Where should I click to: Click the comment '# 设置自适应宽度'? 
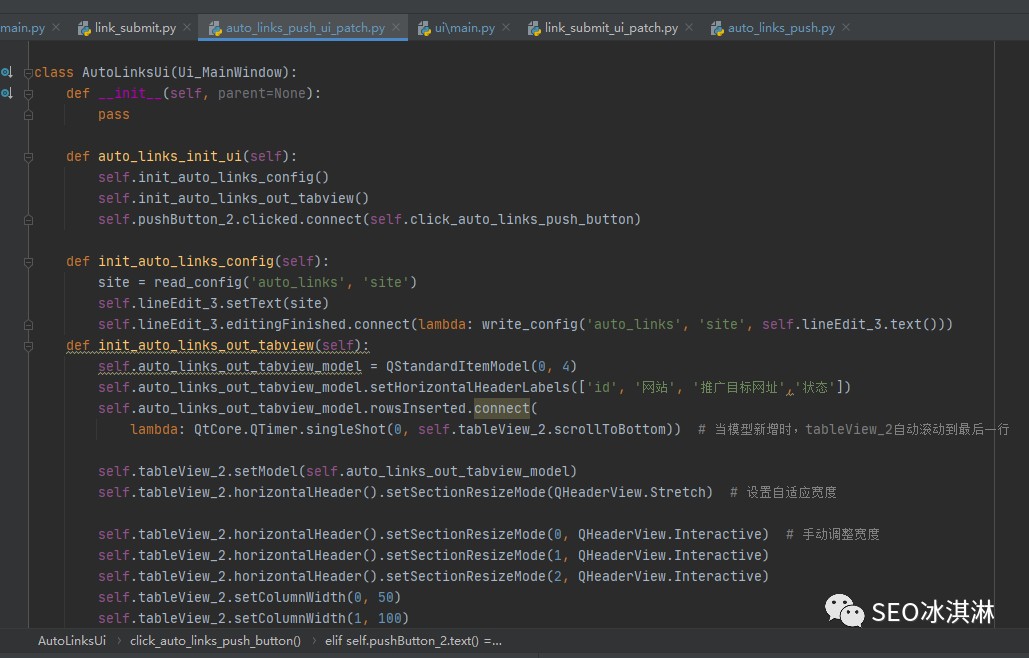[x=783, y=492]
